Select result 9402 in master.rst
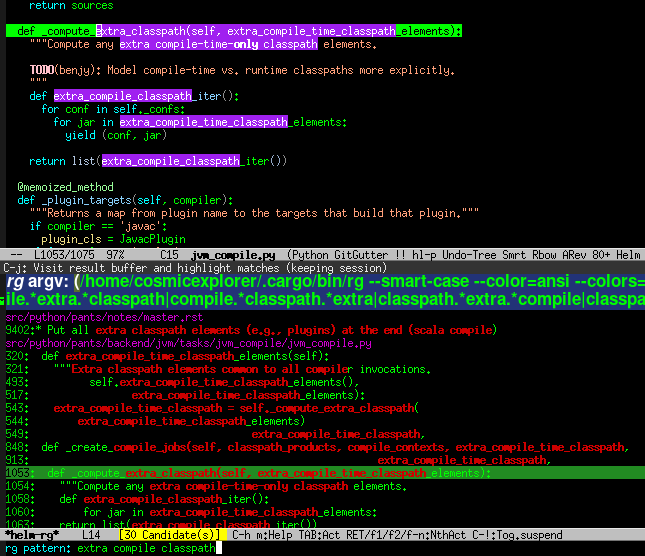This screenshot has width=645, height=556. point(251,330)
